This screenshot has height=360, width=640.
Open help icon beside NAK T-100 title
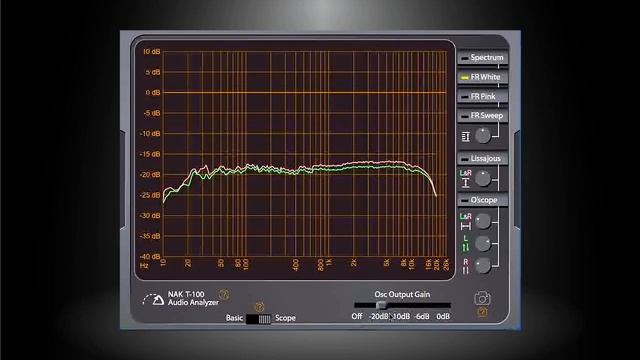[x=224, y=294]
